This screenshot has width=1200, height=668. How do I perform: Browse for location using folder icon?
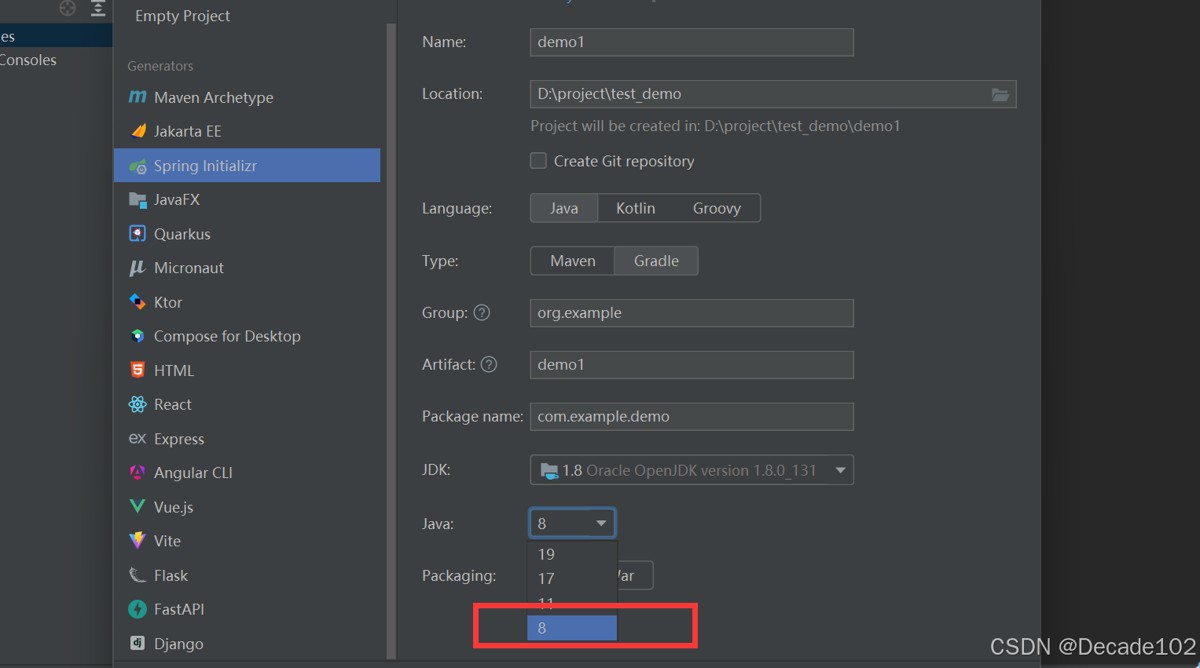coord(1000,94)
